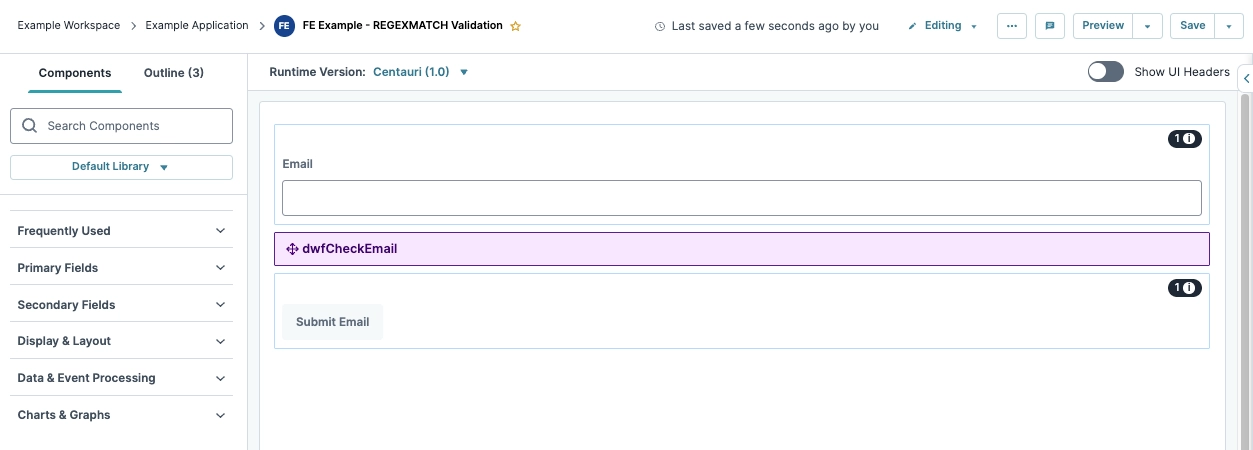
Task: Expand the Charts & Graphs section
Action: (x=121, y=415)
